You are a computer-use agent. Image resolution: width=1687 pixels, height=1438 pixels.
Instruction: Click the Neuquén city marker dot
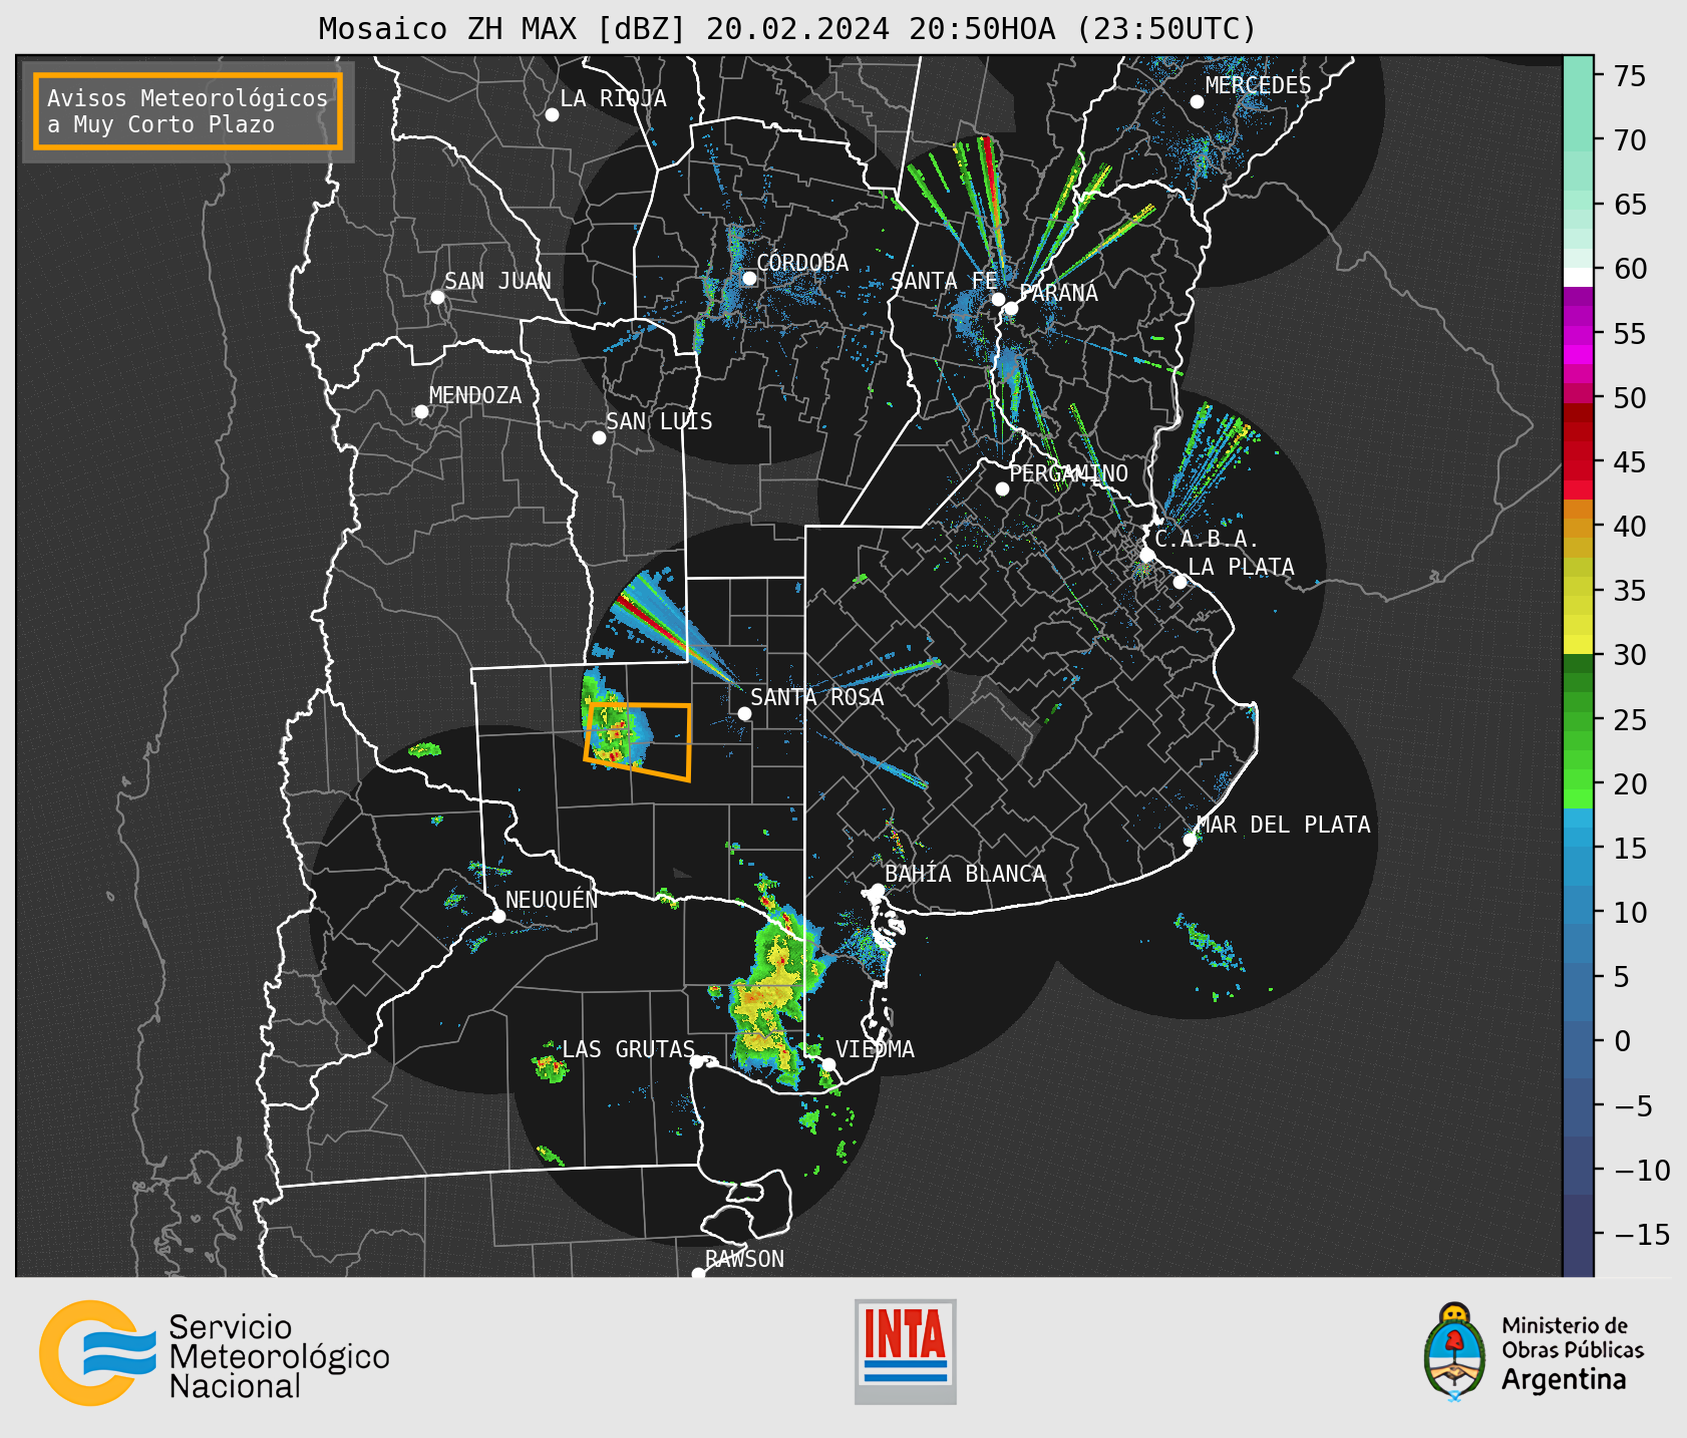click(498, 916)
